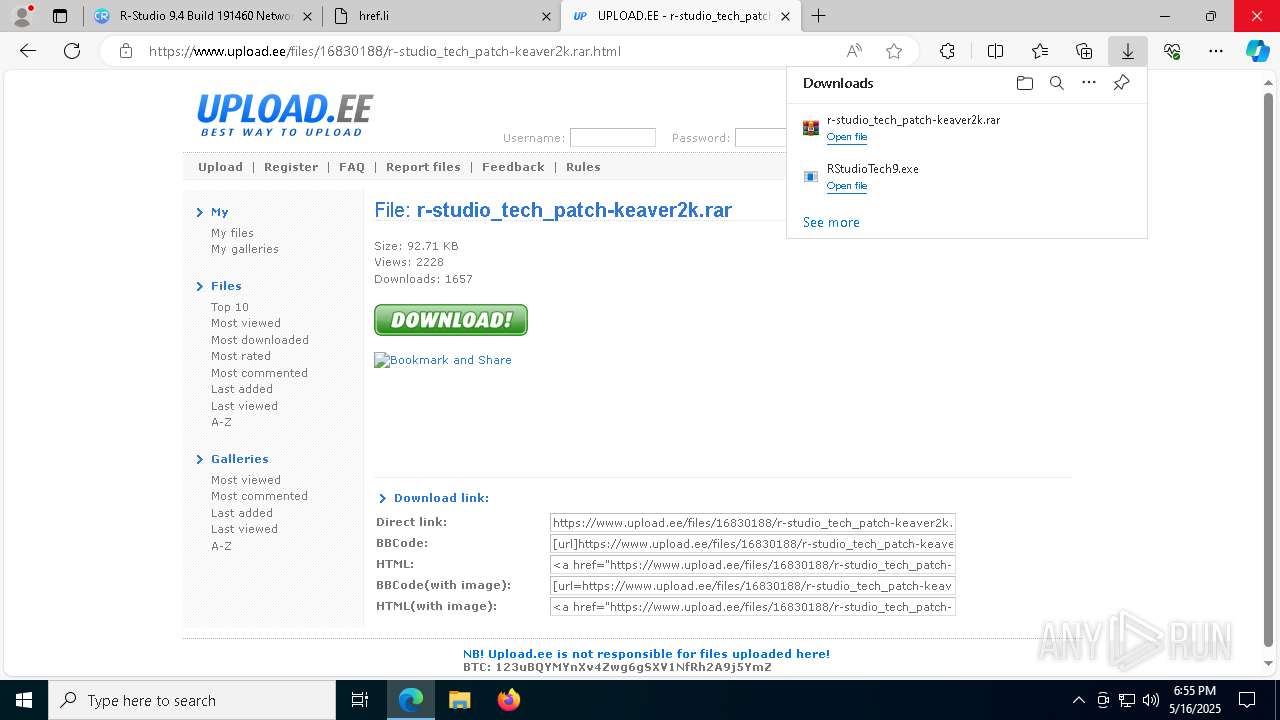
Task: Click Register in site menu
Action: click(291, 167)
